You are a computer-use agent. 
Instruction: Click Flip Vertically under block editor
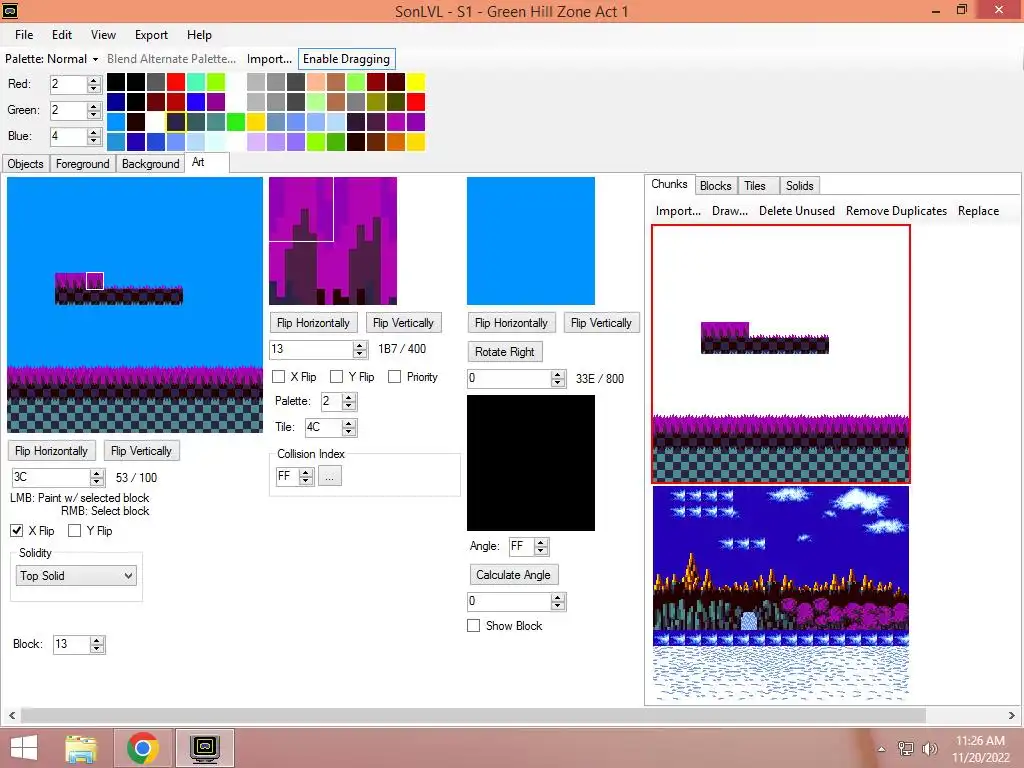coord(403,323)
